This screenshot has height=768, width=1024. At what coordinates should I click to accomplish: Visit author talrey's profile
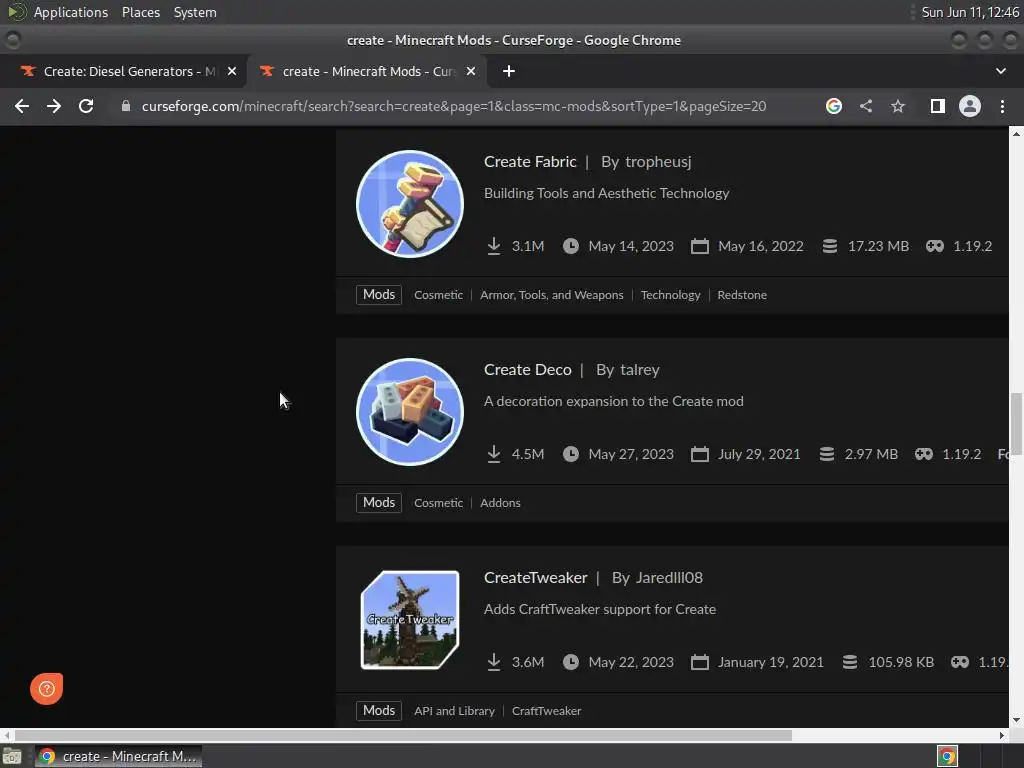(x=639, y=370)
